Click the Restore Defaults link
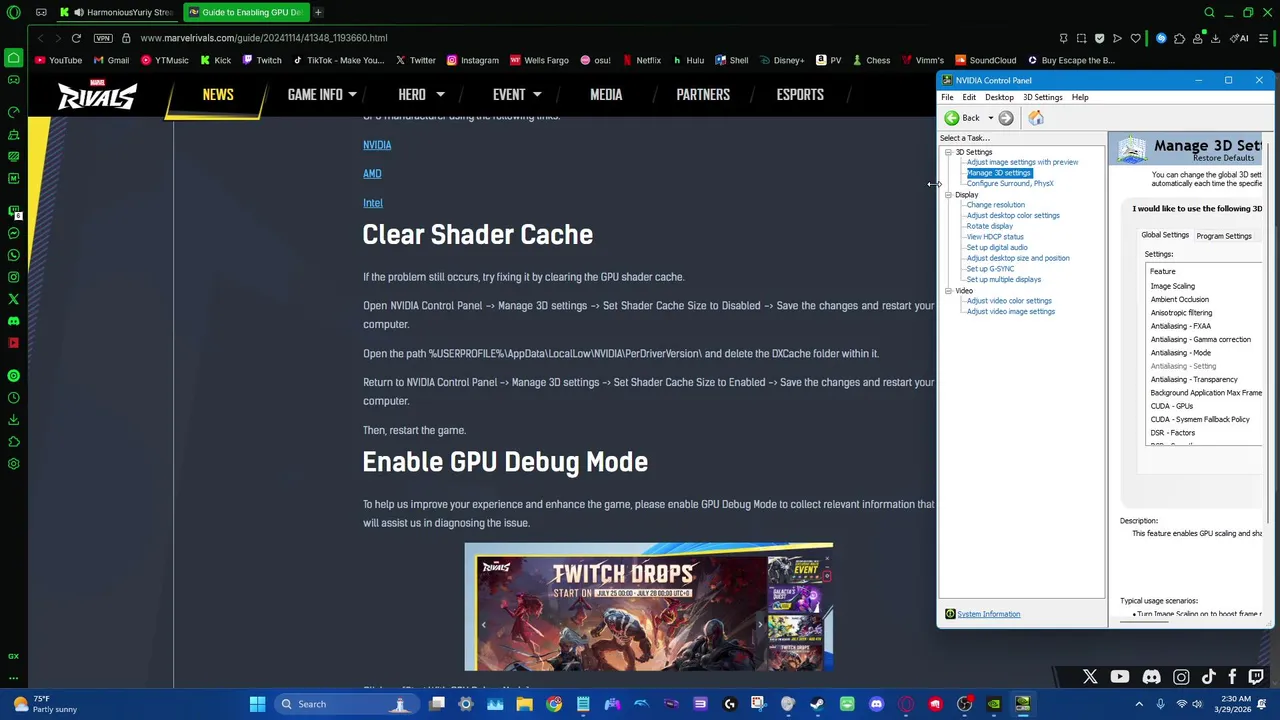 [x=1223, y=158]
